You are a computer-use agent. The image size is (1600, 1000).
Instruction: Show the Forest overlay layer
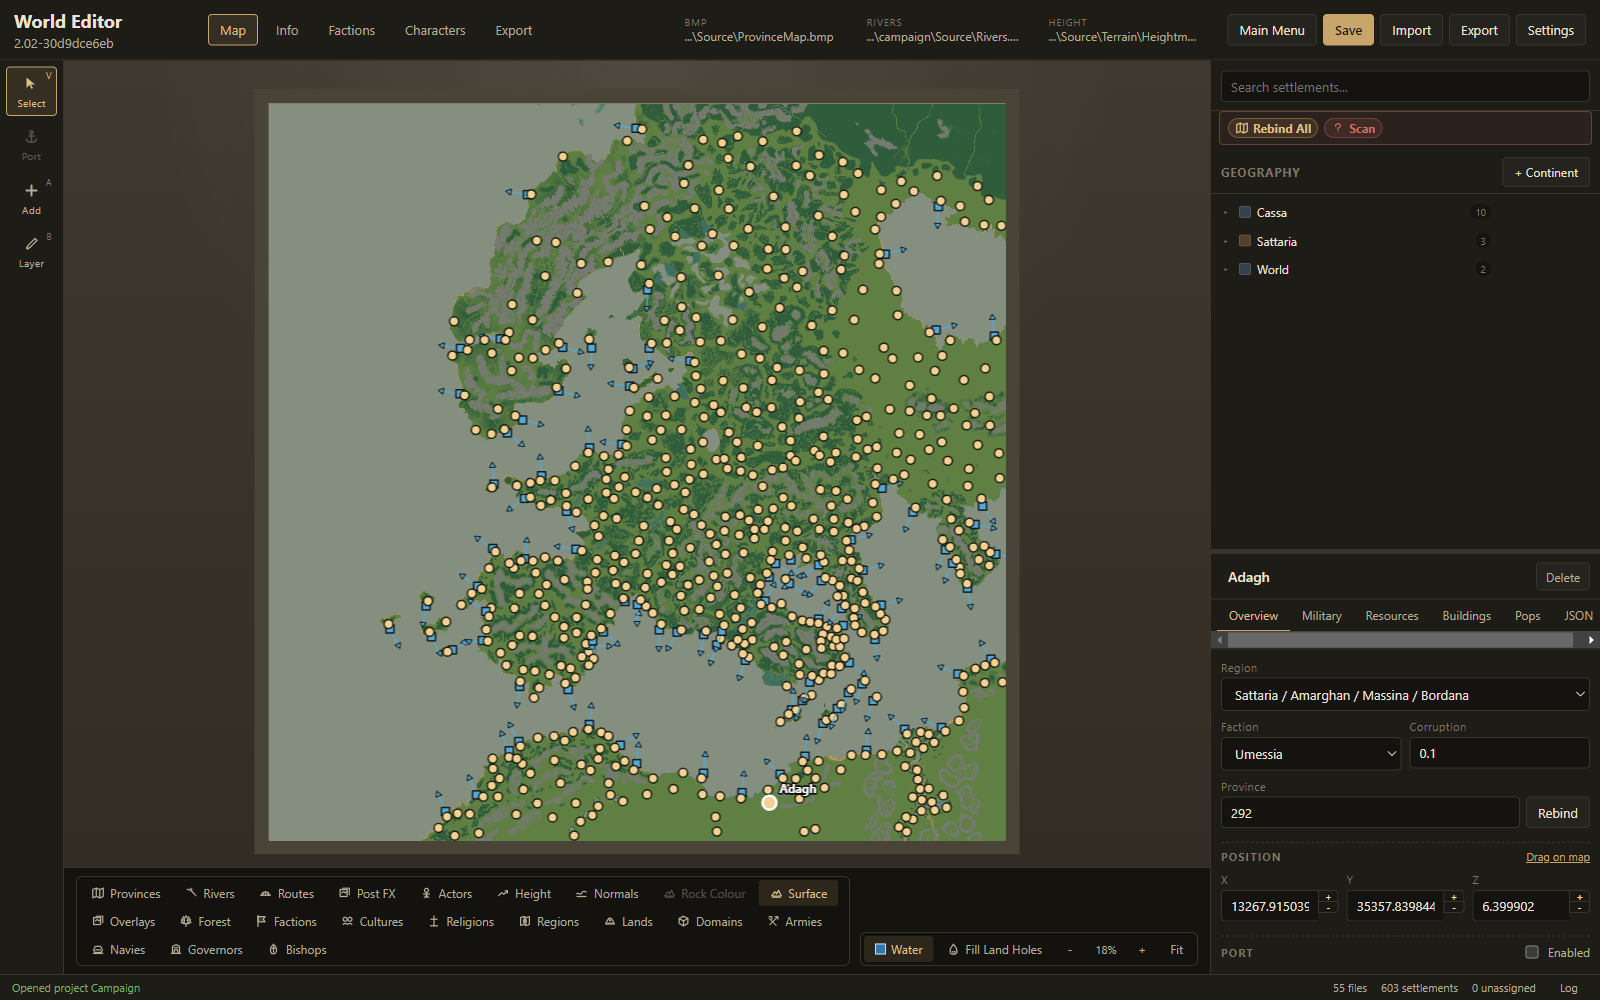[x=205, y=922]
